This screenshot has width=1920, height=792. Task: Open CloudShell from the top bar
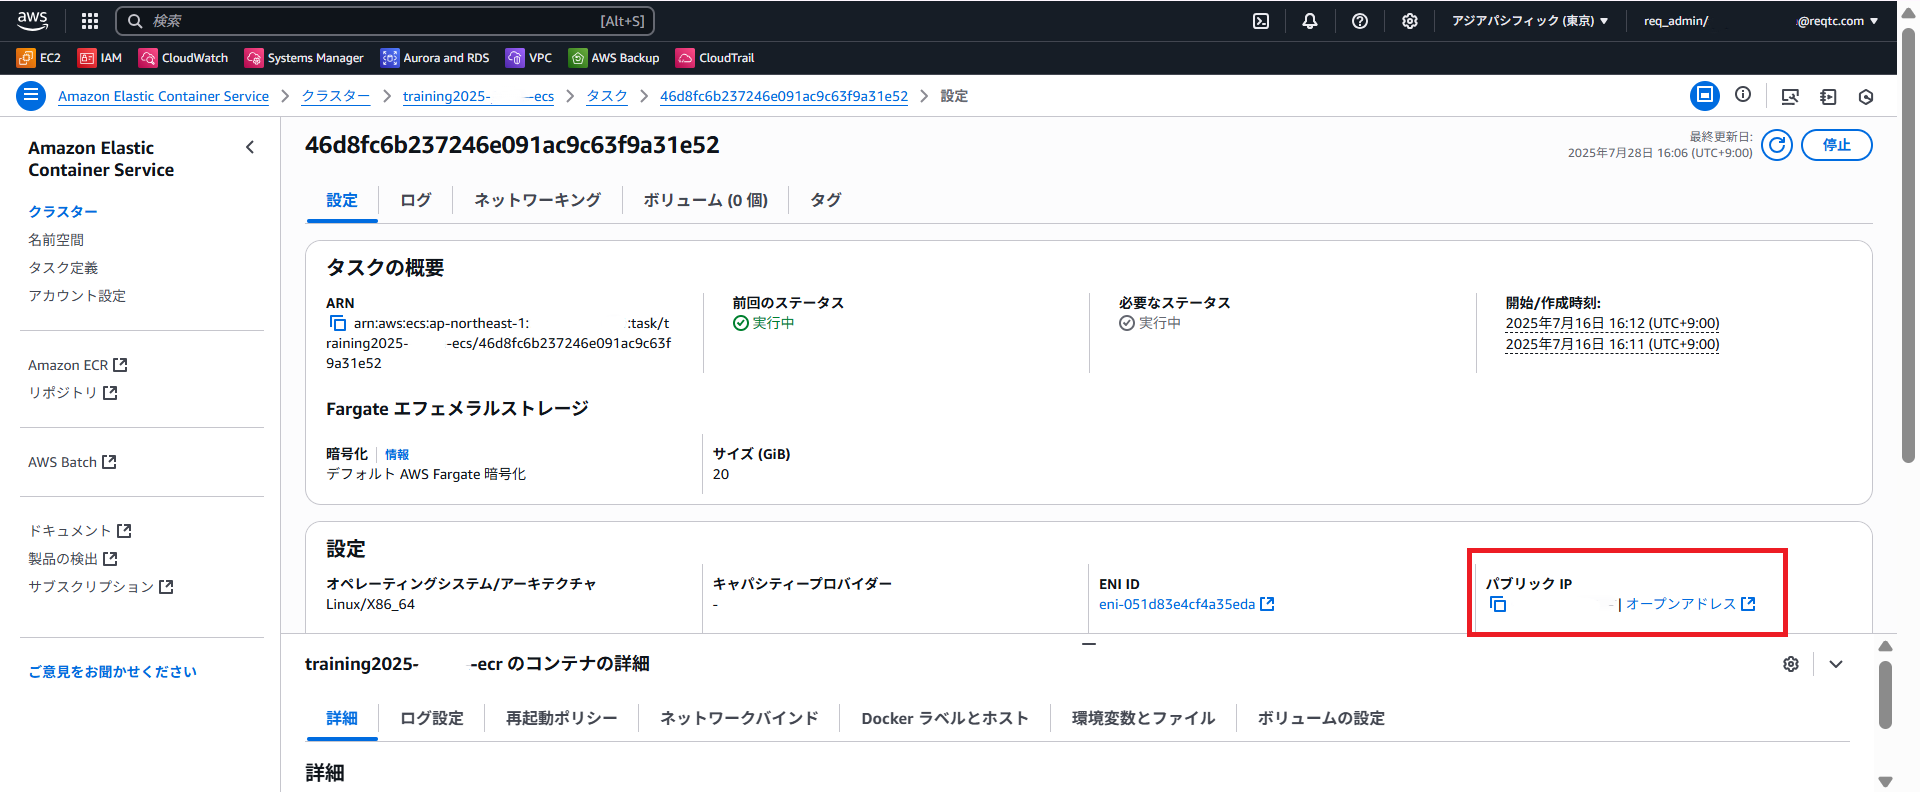tap(1261, 21)
